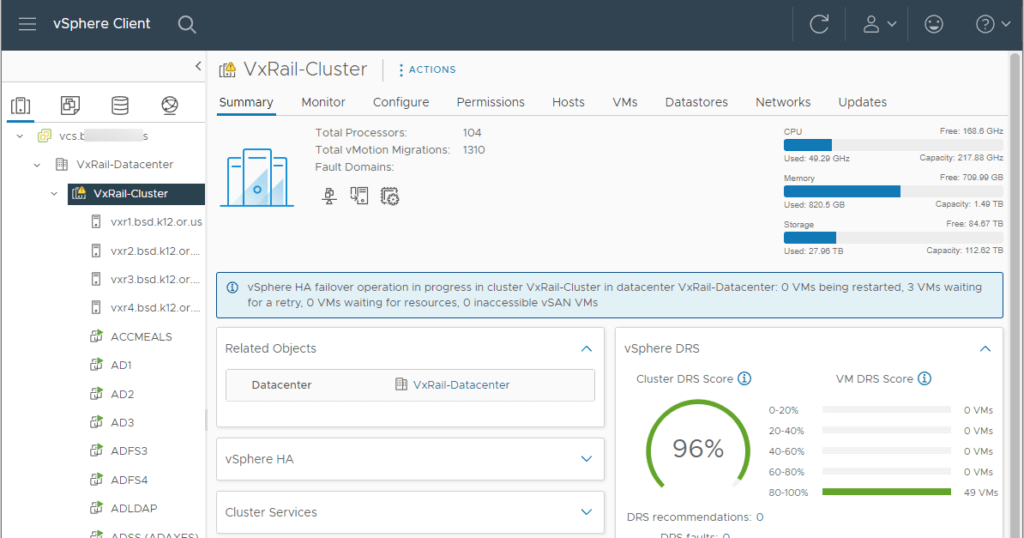The height and width of the screenshot is (538, 1024).
Task: Click the feedback smiley icon
Action: coord(933,25)
